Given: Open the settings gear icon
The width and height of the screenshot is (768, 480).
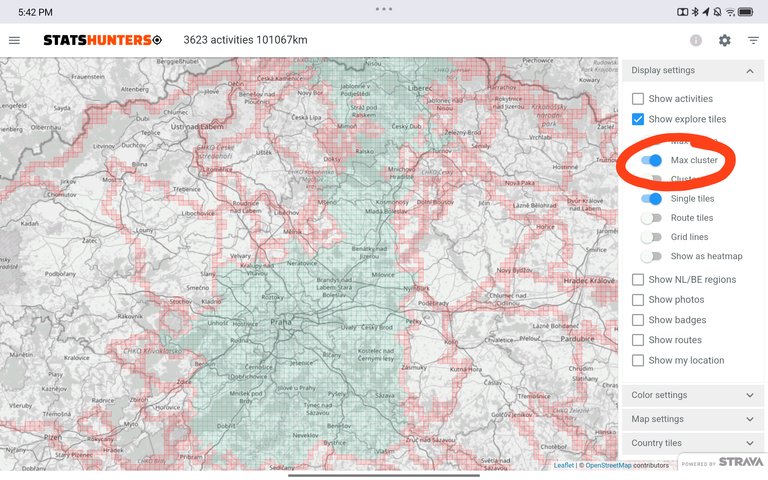Looking at the screenshot, I should coord(724,41).
